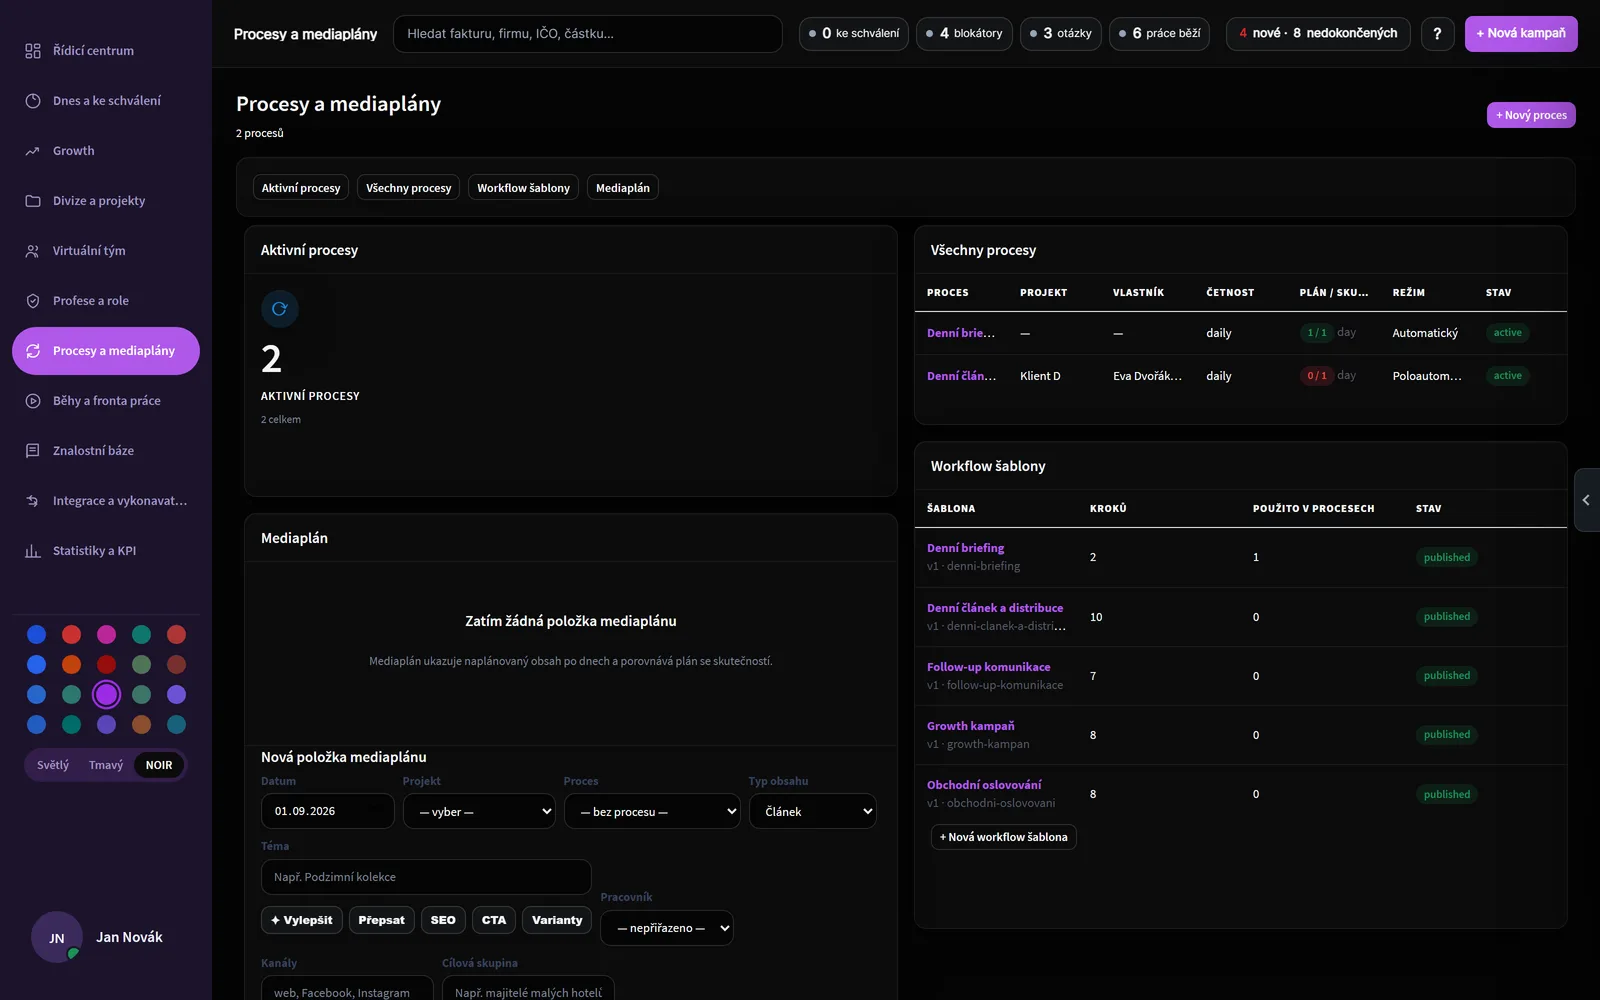Click the shield icon for Profese a role
Viewport: 1600px width, 1000px height.
pos(33,301)
